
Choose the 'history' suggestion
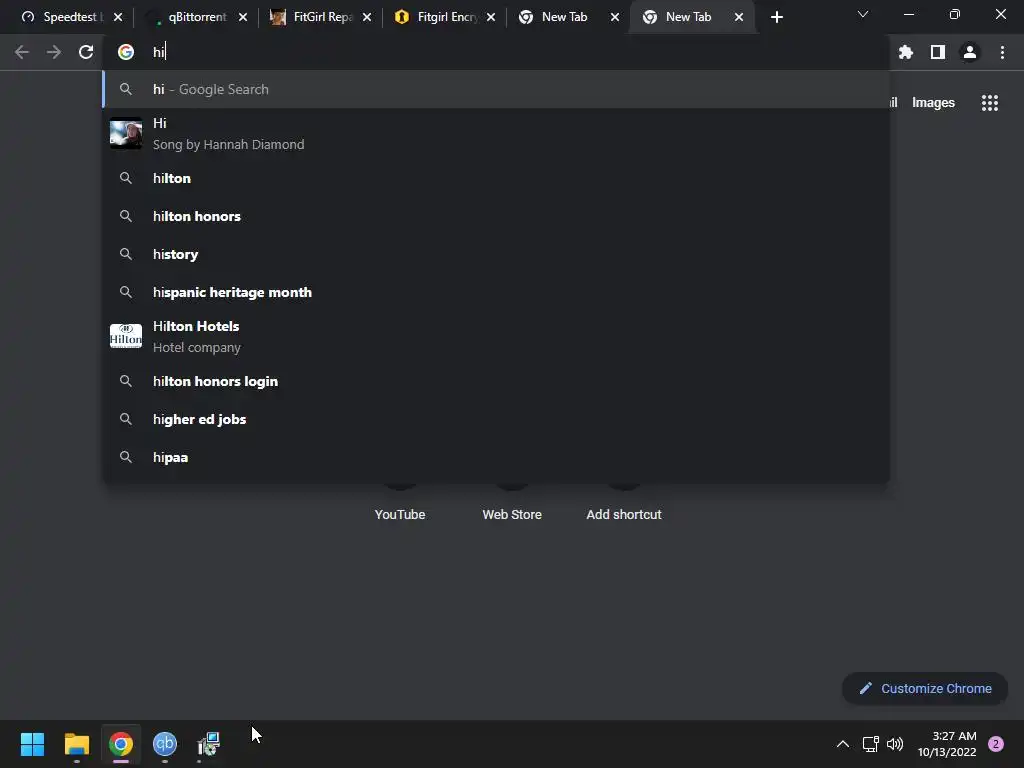click(496, 254)
